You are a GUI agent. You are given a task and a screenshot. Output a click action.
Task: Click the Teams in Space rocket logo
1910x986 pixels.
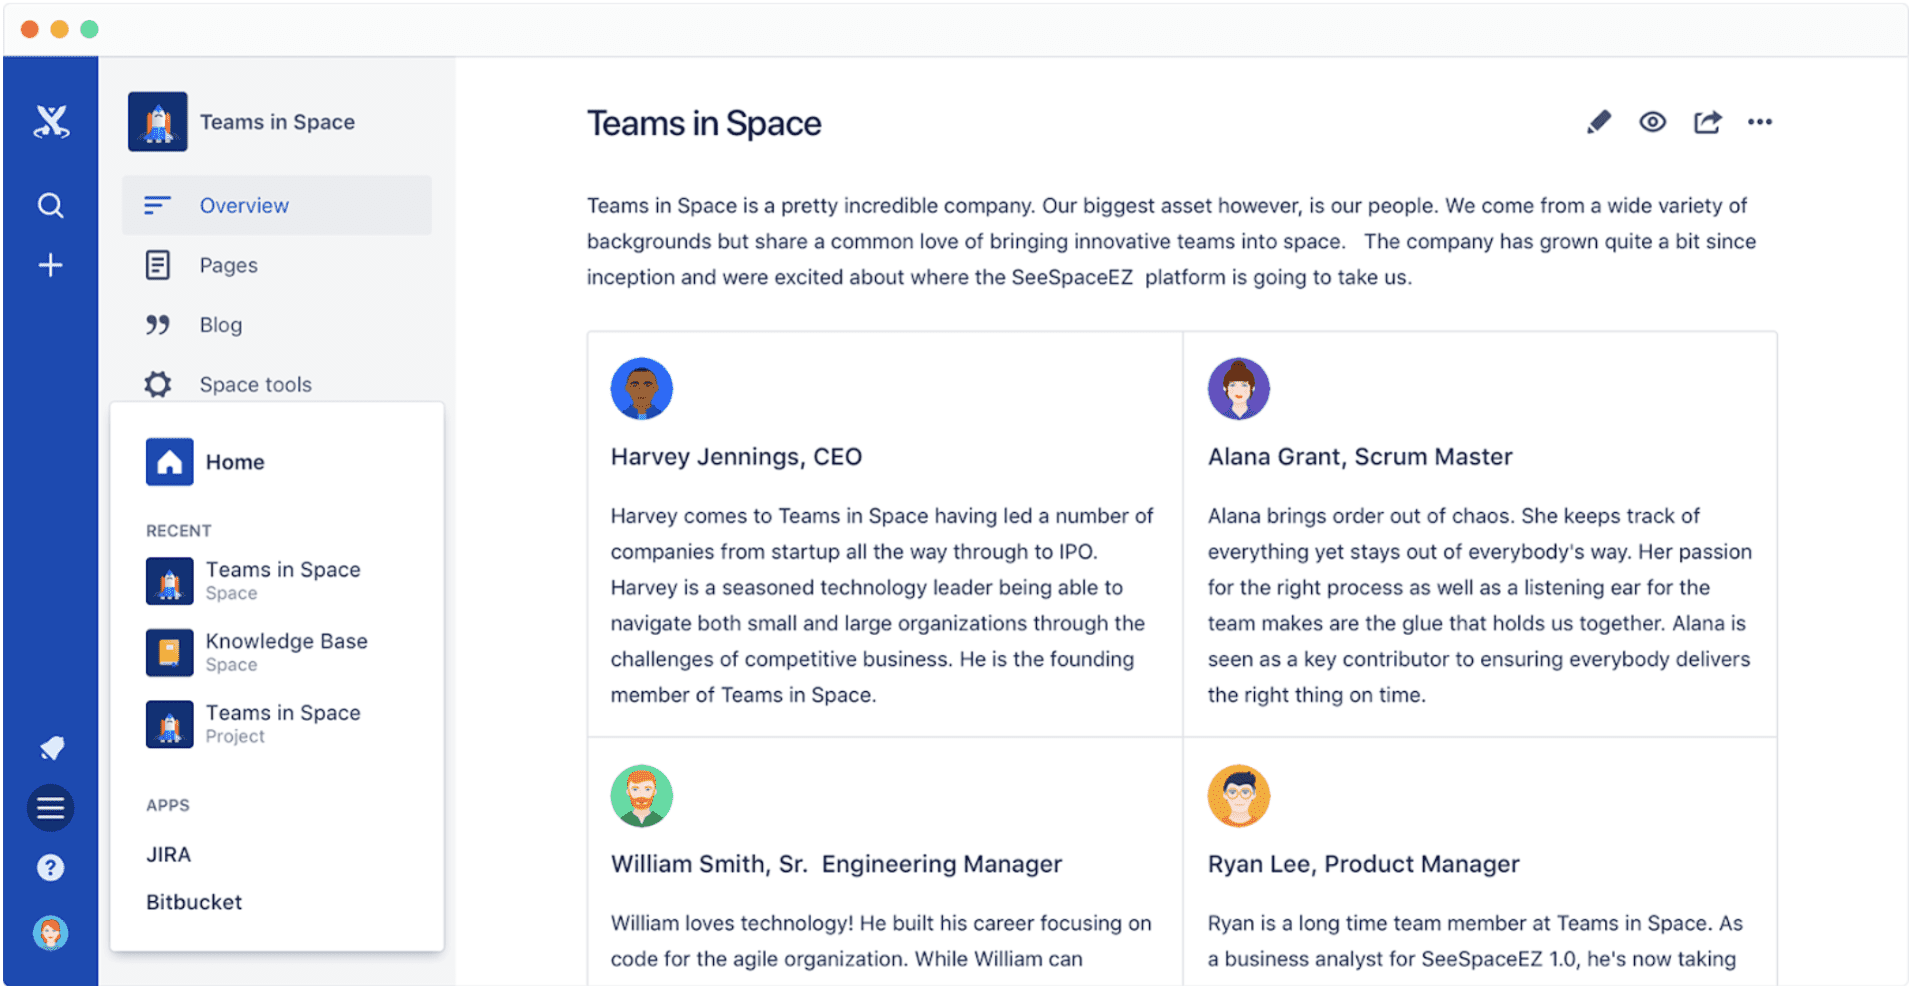156,121
